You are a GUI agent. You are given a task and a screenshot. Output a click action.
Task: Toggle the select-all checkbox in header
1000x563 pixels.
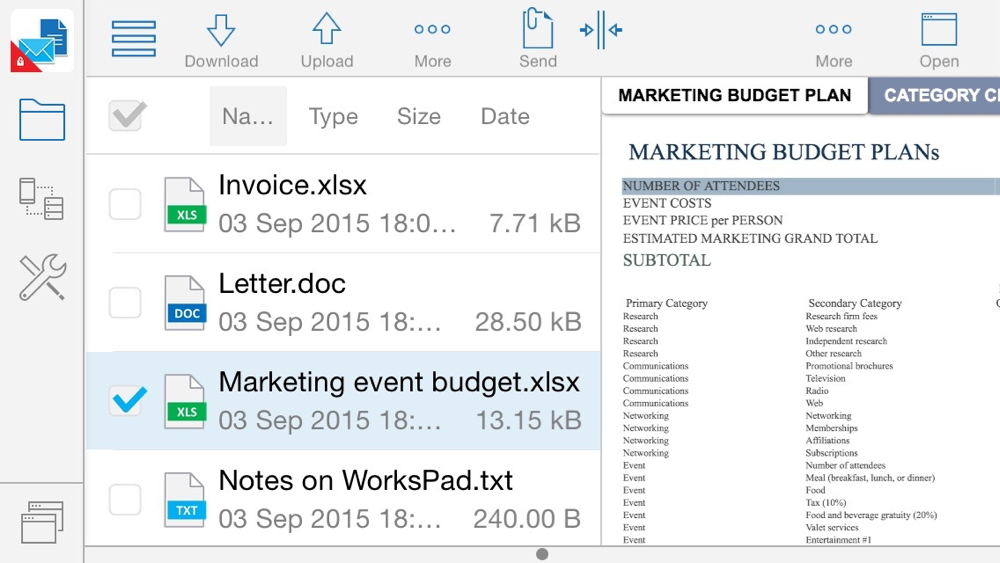click(x=127, y=116)
